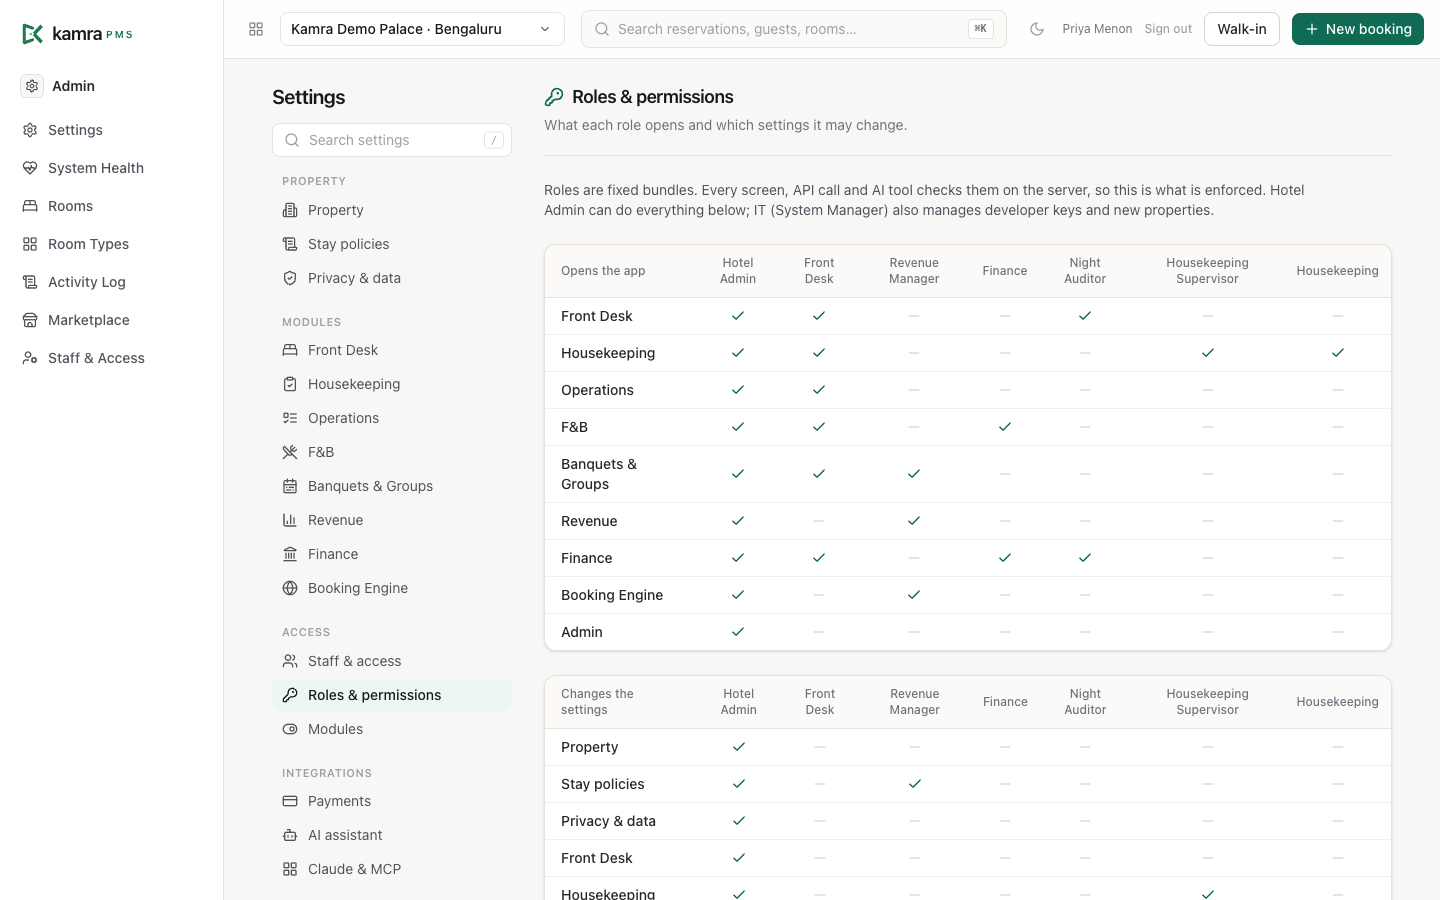Open the app grid icon in top bar
This screenshot has height=900, width=1440.
(x=256, y=29)
